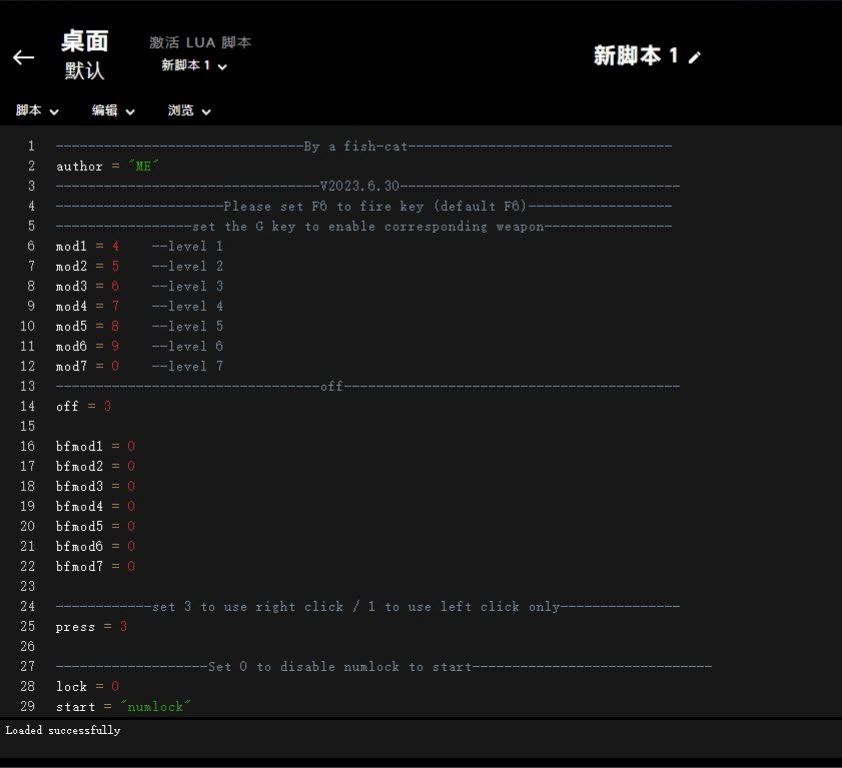Click the line 'bfmod1 = 0'
This screenshot has width=842, height=768.
coord(96,446)
